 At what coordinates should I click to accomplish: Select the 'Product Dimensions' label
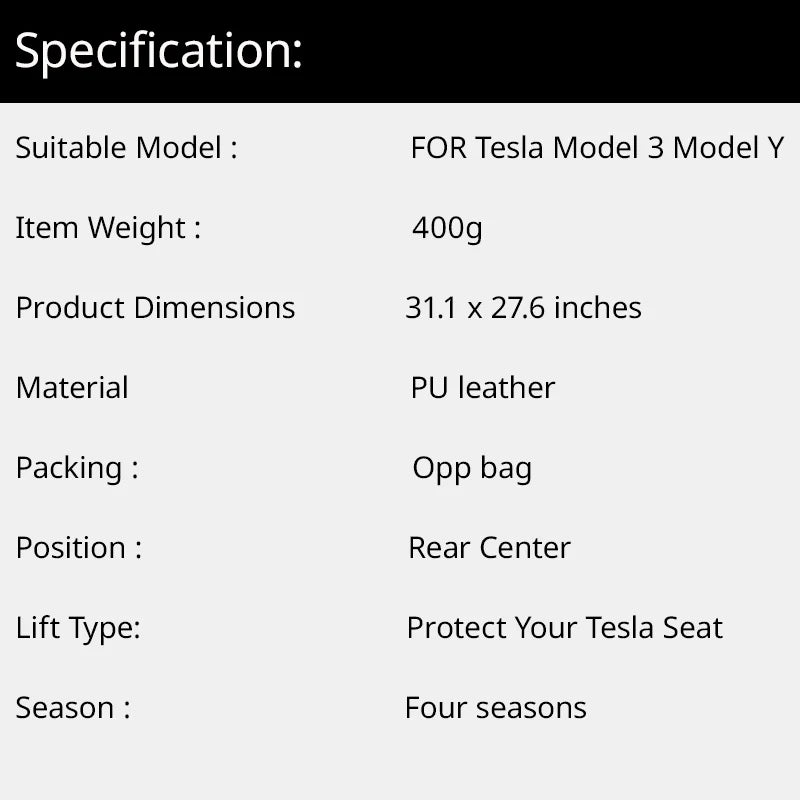155,308
